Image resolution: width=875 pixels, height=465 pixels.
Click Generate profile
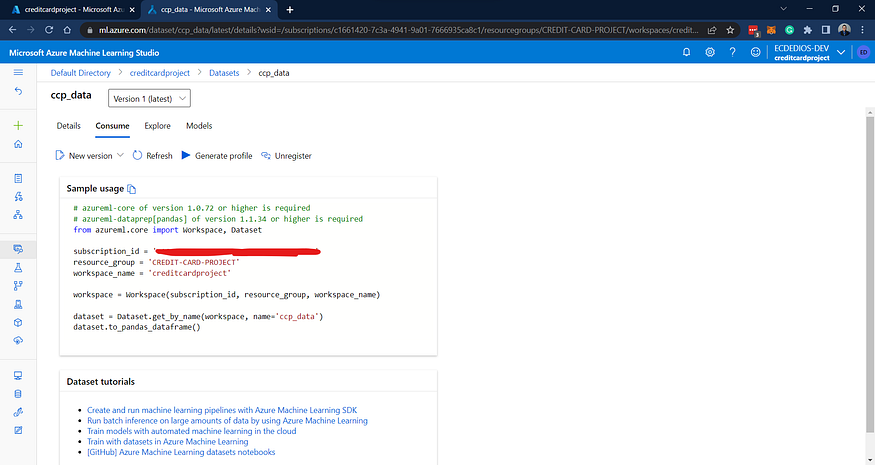(217, 156)
